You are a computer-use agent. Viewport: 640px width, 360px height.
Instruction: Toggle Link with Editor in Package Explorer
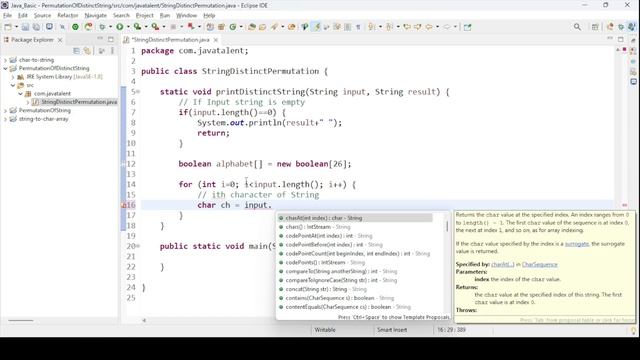(87, 51)
